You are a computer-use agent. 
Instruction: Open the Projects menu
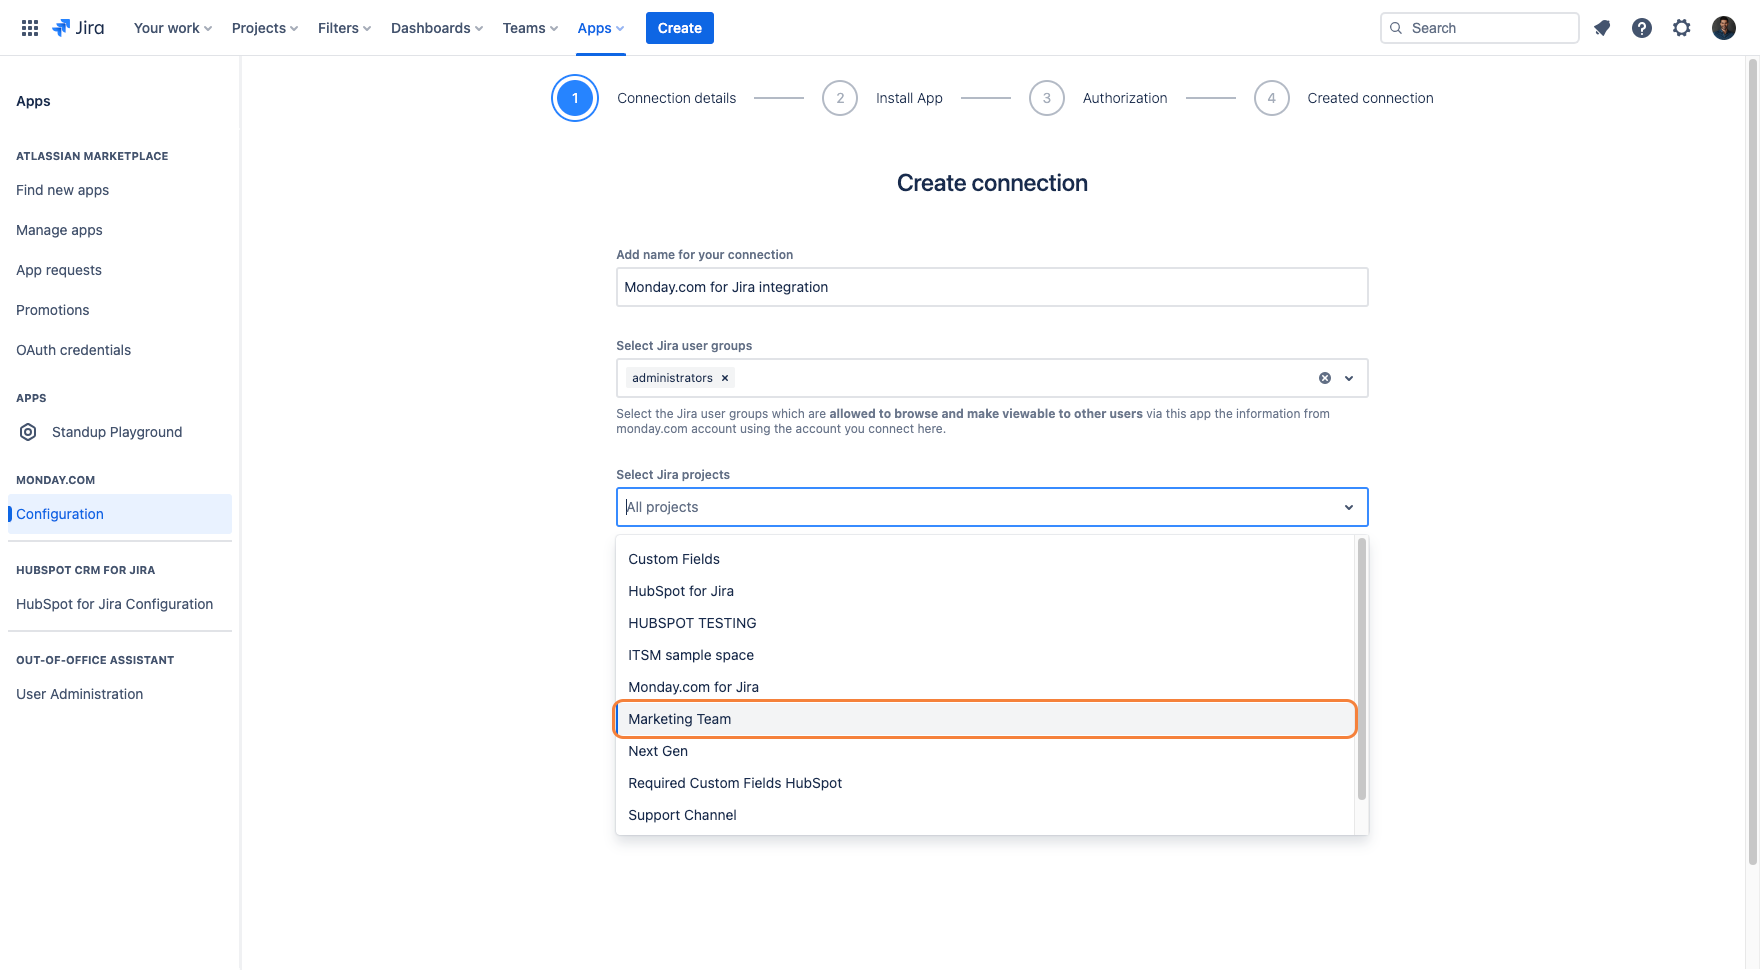265,28
